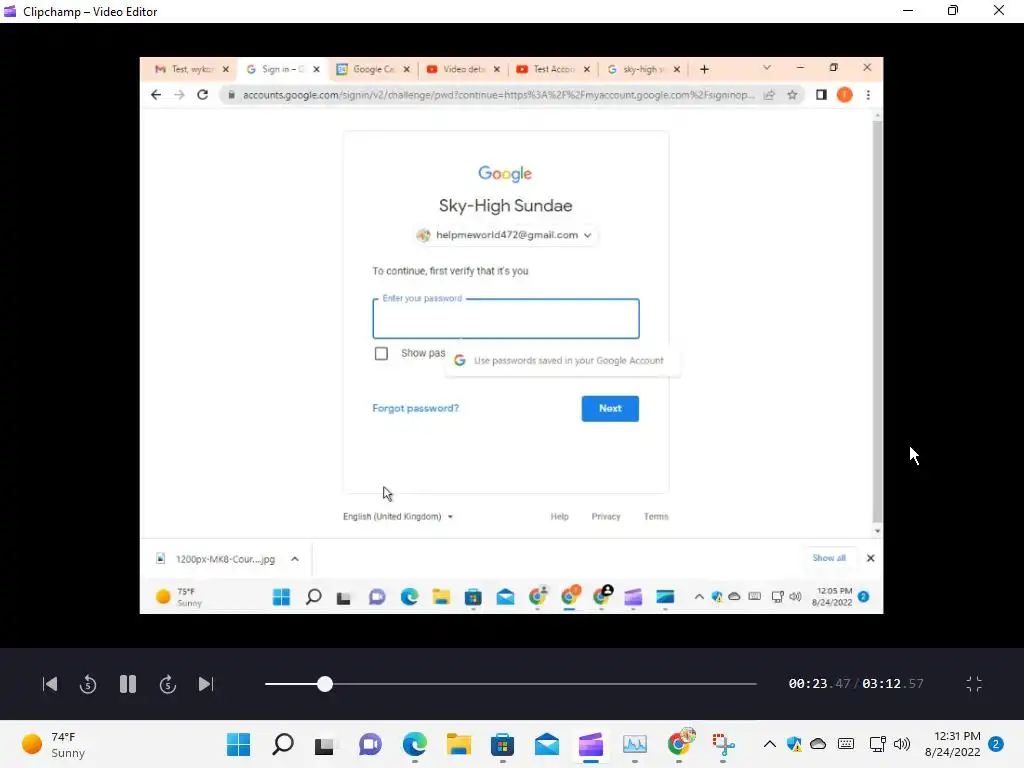Screen dimensions: 1024x768
Task: Add a new tab in recorded Chrome
Action: [704, 69]
